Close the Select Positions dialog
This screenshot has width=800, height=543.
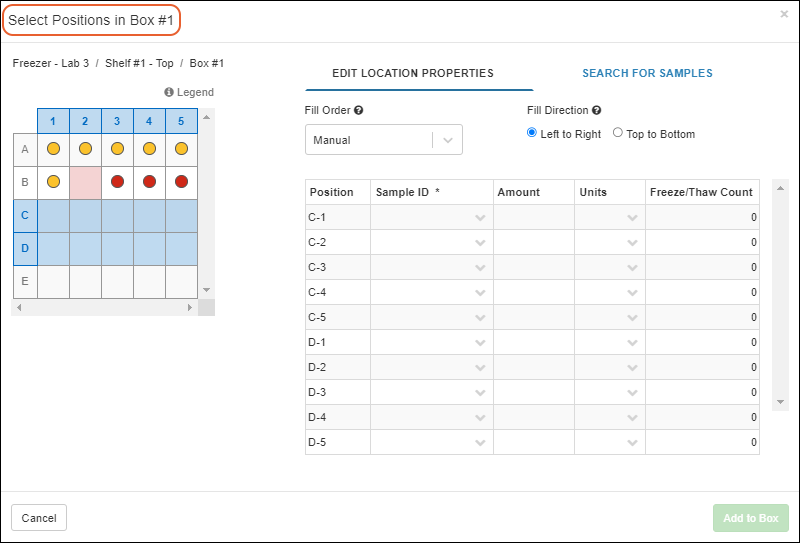(784, 15)
